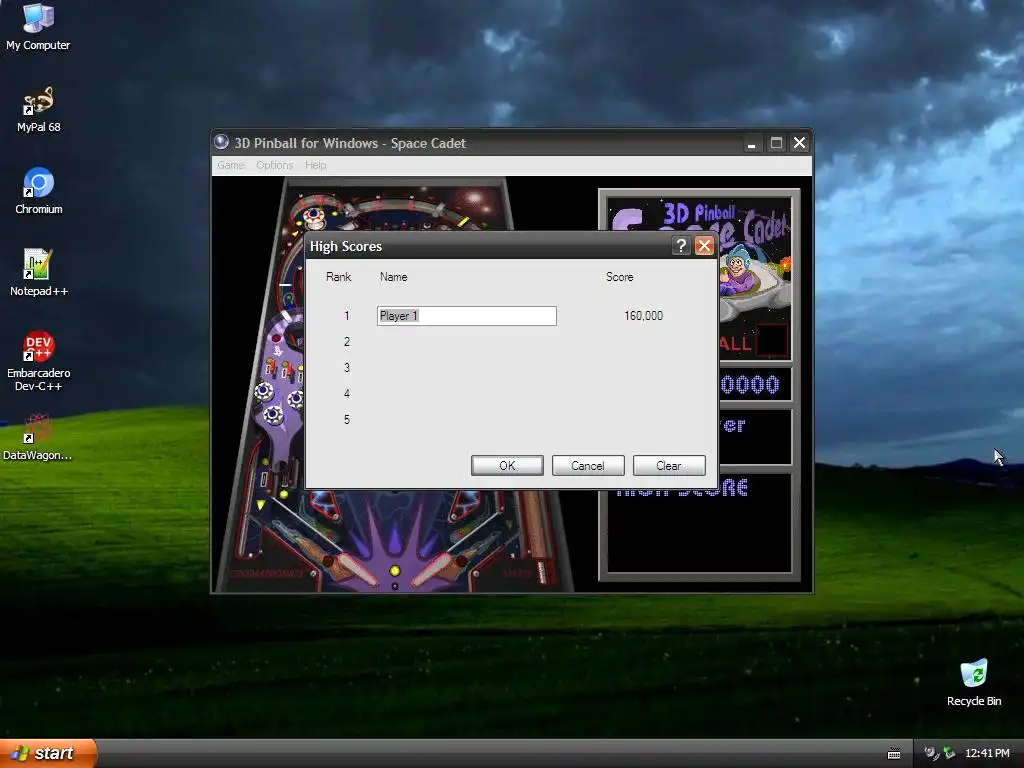Click the help question mark in High Scores
Viewport: 1024px width, 768px height.
[680, 246]
